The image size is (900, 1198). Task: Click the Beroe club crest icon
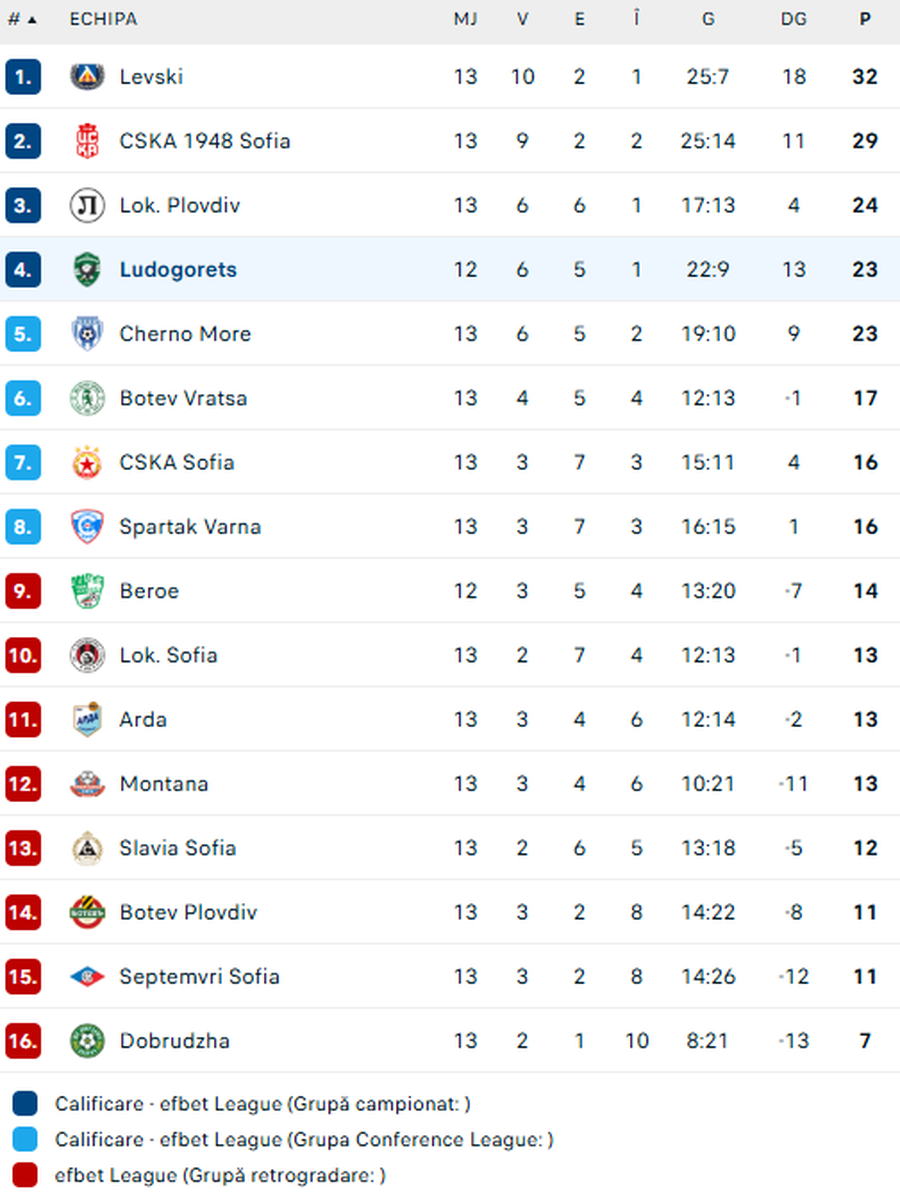click(x=87, y=591)
